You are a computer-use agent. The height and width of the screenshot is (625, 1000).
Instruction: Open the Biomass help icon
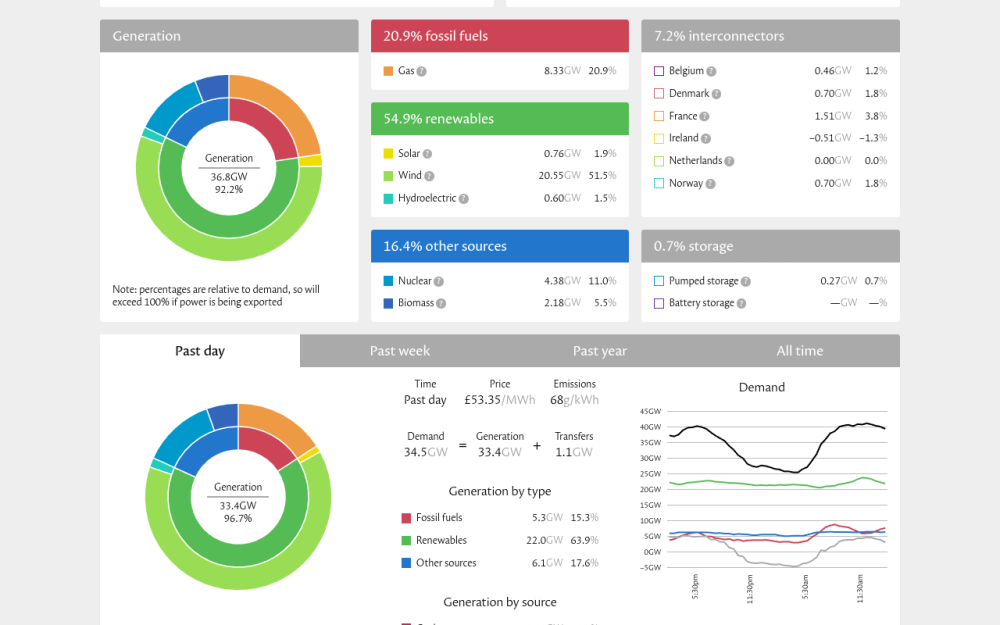(x=441, y=304)
